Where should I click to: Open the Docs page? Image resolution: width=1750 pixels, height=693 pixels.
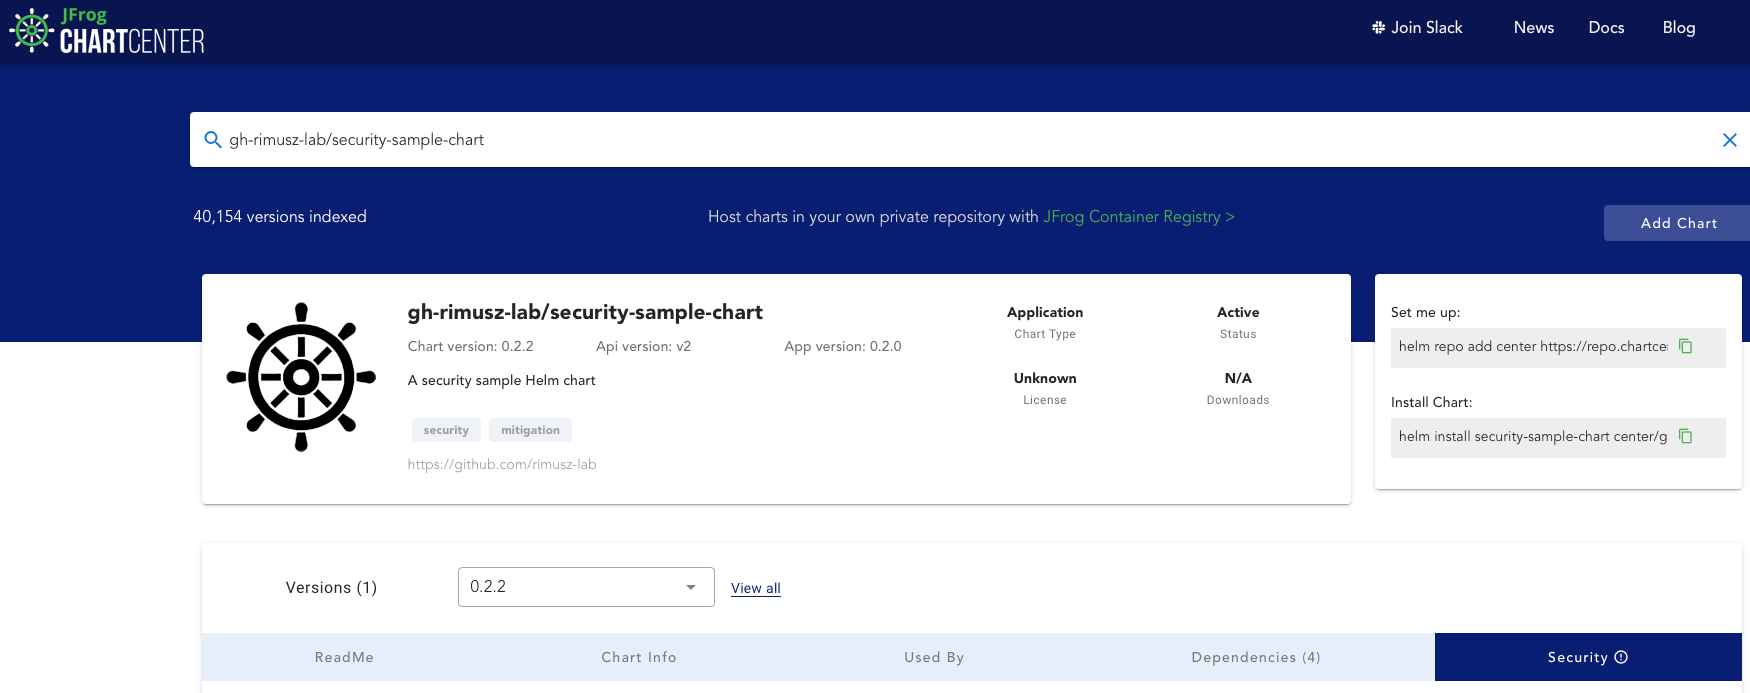pos(1606,28)
